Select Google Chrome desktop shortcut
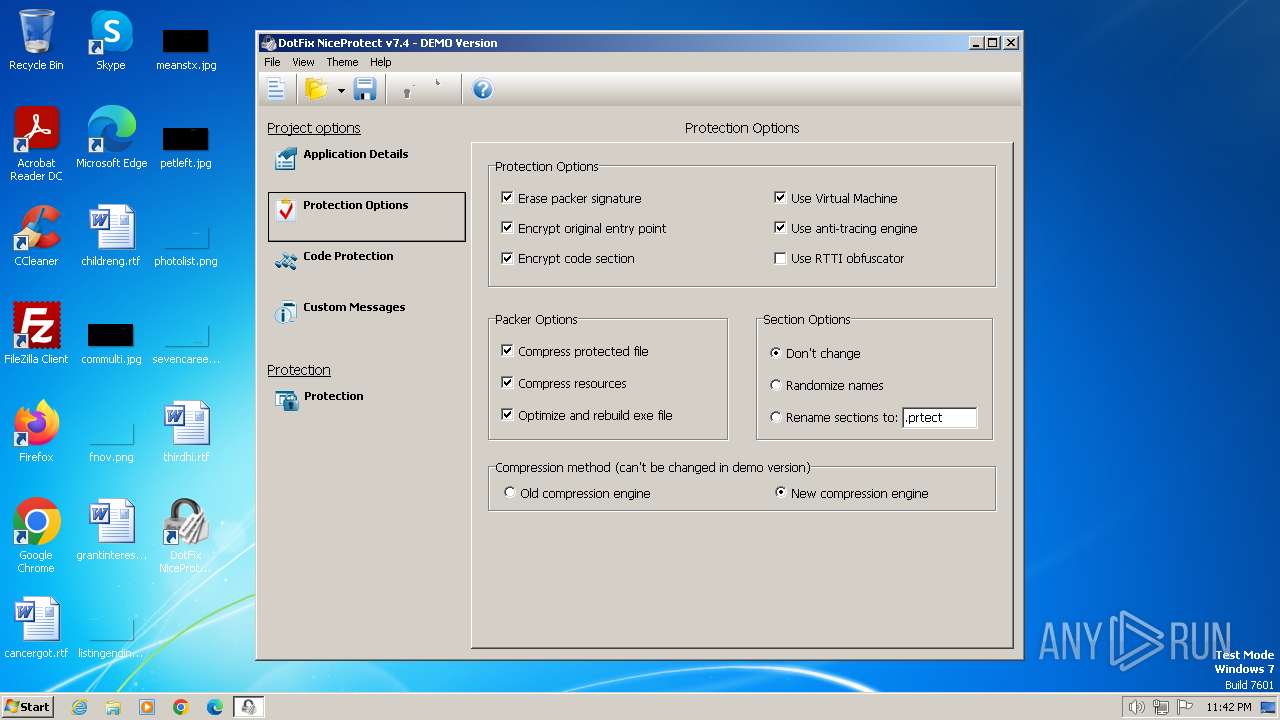The height and width of the screenshot is (720, 1280). tap(36, 536)
